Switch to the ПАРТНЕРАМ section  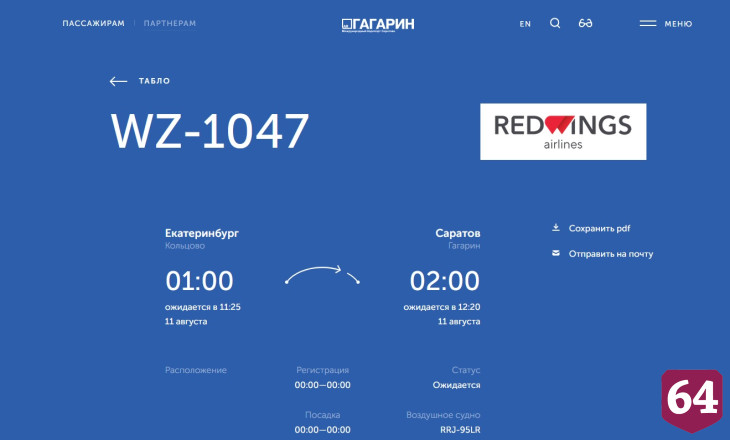(x=170, y=23)
